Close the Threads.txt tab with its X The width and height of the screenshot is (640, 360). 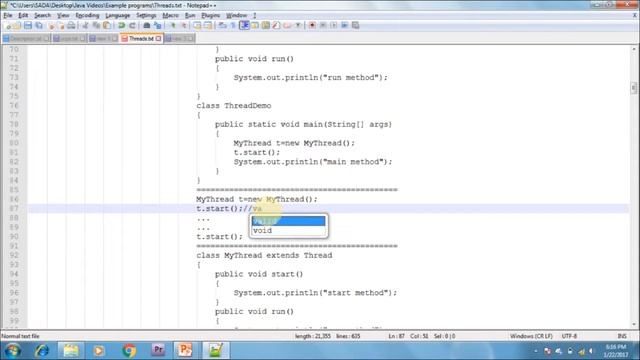(x=158, y=38)
